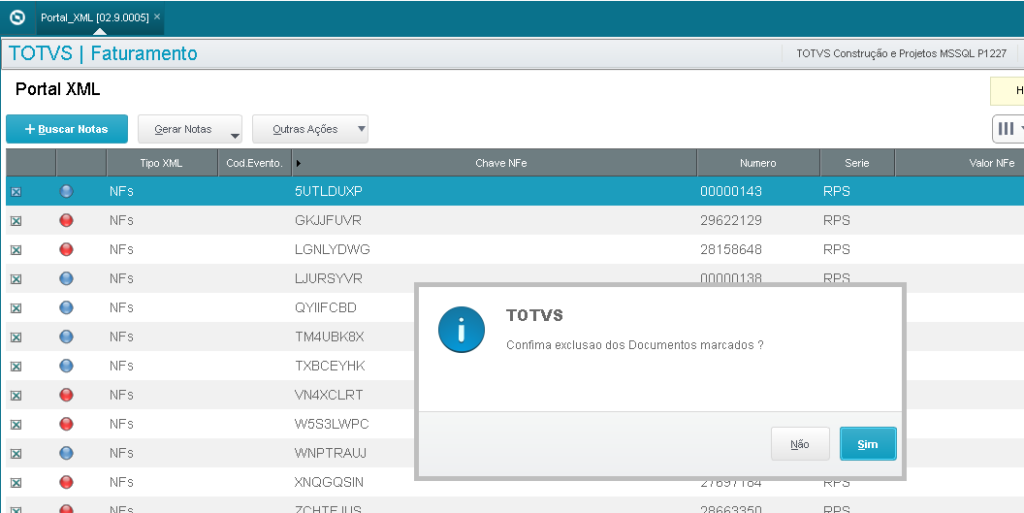Select key cell 5UTLDUXP
Viewport: 1024px width, 513px height.
pyautogui.click(x=328, y=191)
